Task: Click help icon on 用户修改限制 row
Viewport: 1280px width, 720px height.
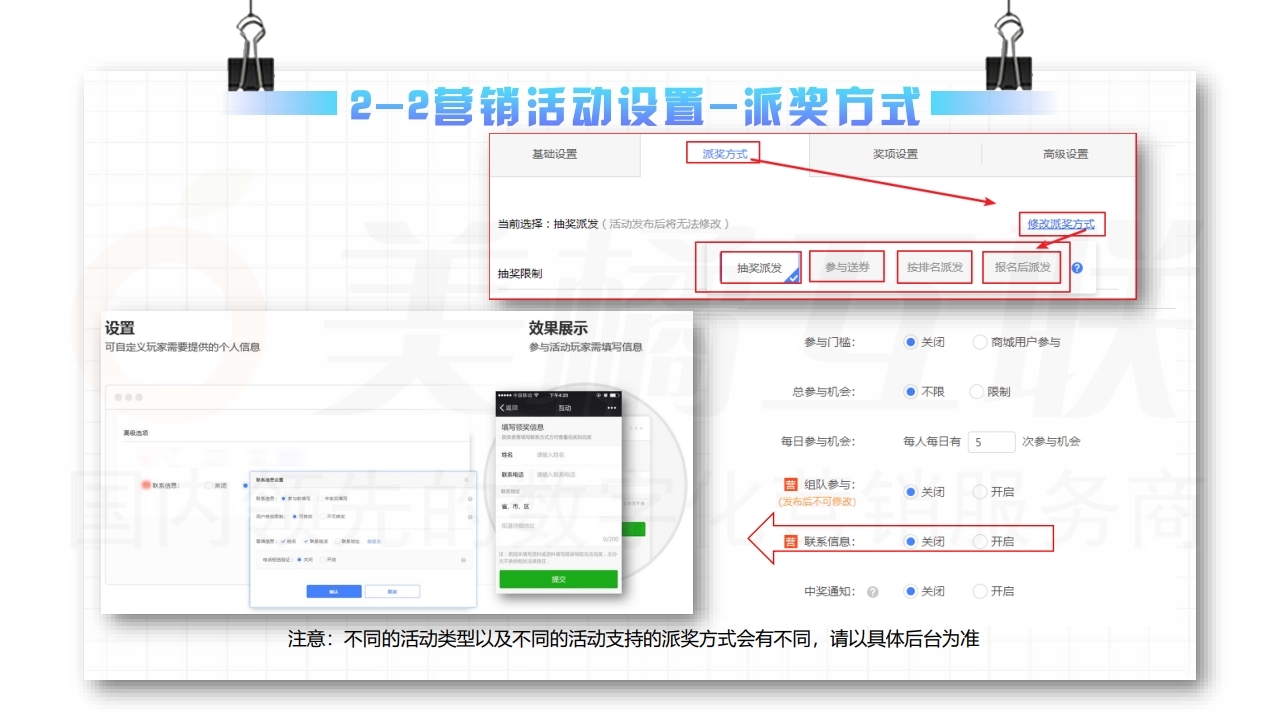Action: [470, 517]
